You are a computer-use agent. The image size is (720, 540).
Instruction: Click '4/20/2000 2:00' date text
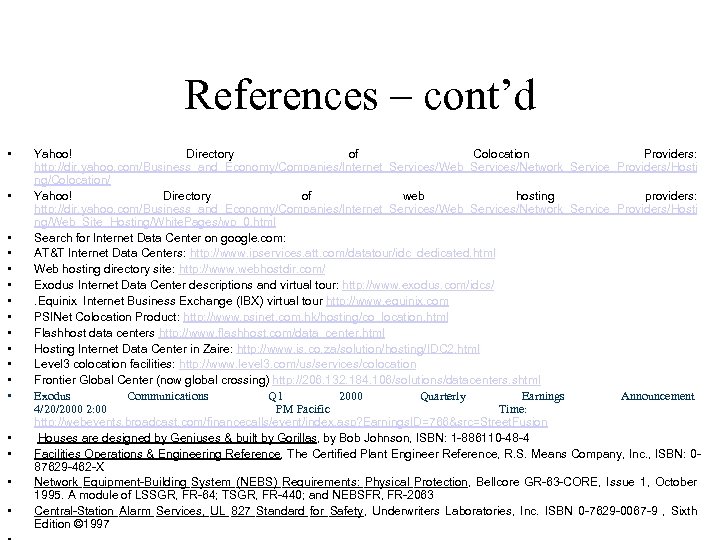pyautogui.click(x=70, y=409)
